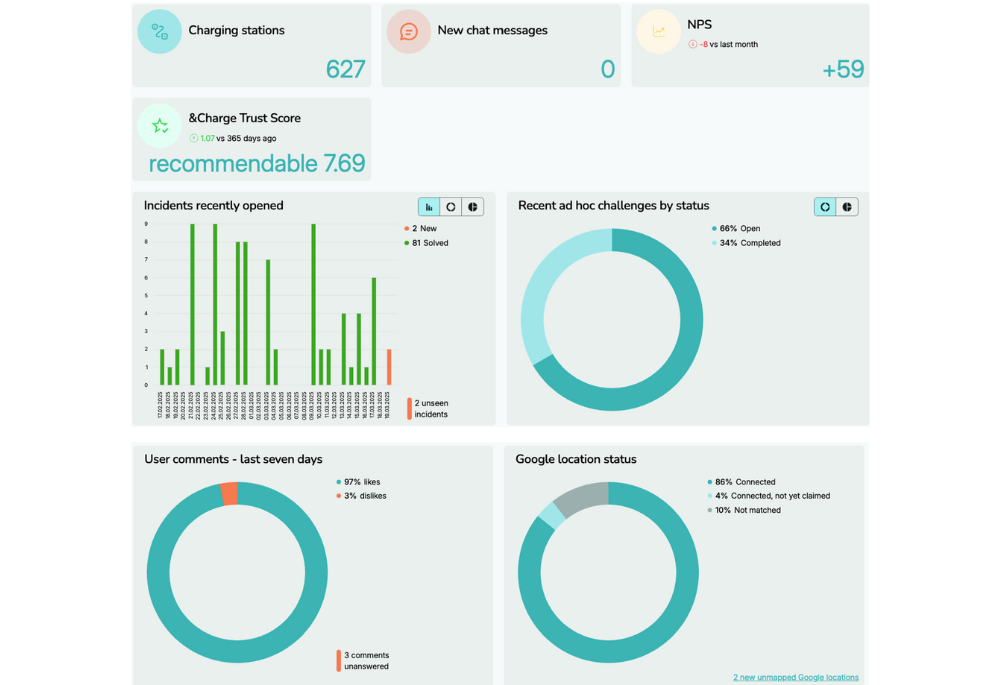Click the NPS value +59
This screenshot has height=685, width=1000.
843,69
